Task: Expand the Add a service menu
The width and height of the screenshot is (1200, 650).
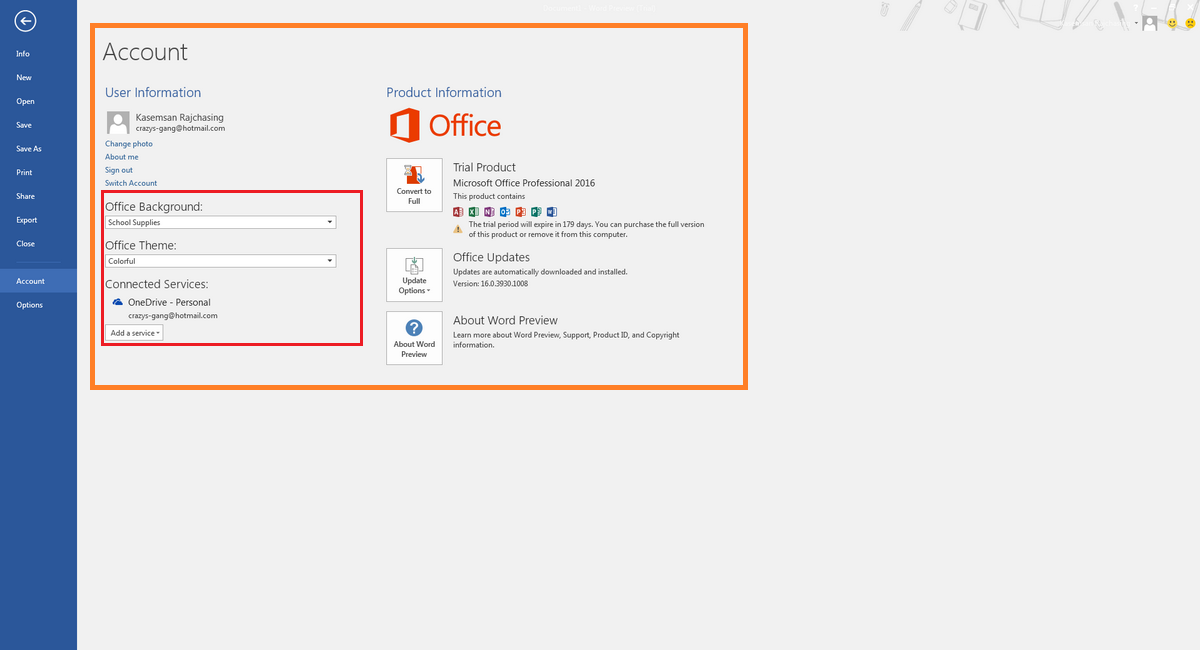Action: click(134, 332)
